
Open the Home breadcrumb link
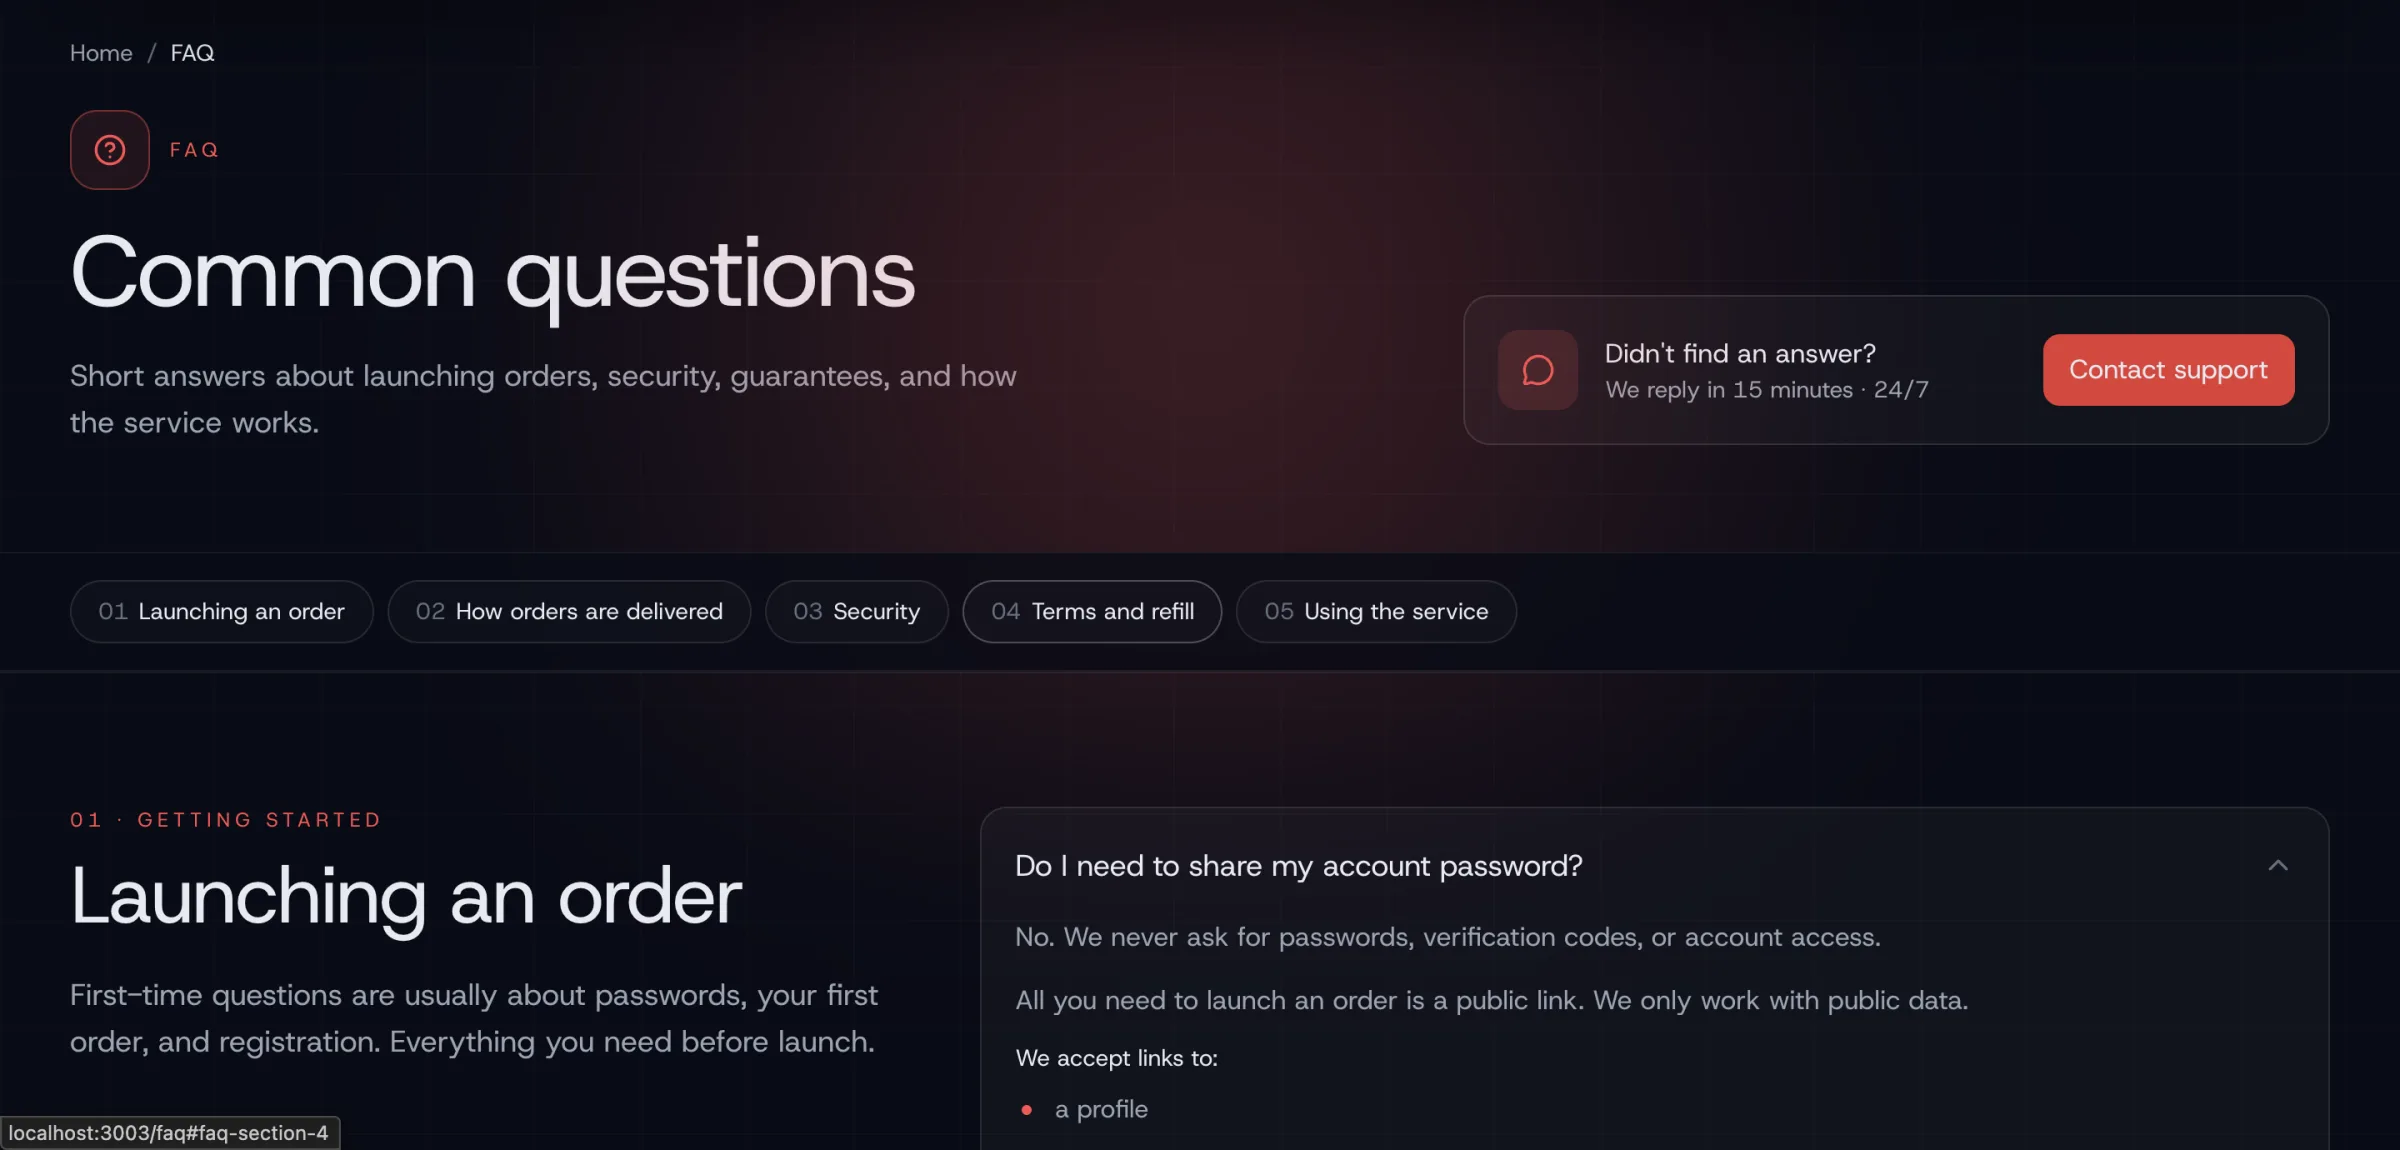101,53
